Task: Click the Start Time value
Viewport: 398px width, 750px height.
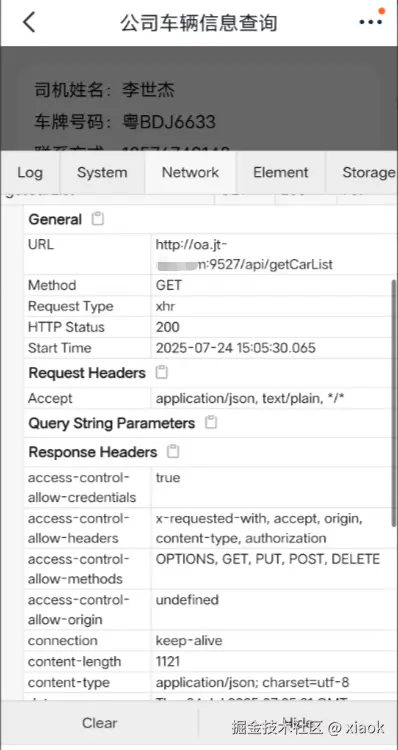Action: tap(235, 348)
